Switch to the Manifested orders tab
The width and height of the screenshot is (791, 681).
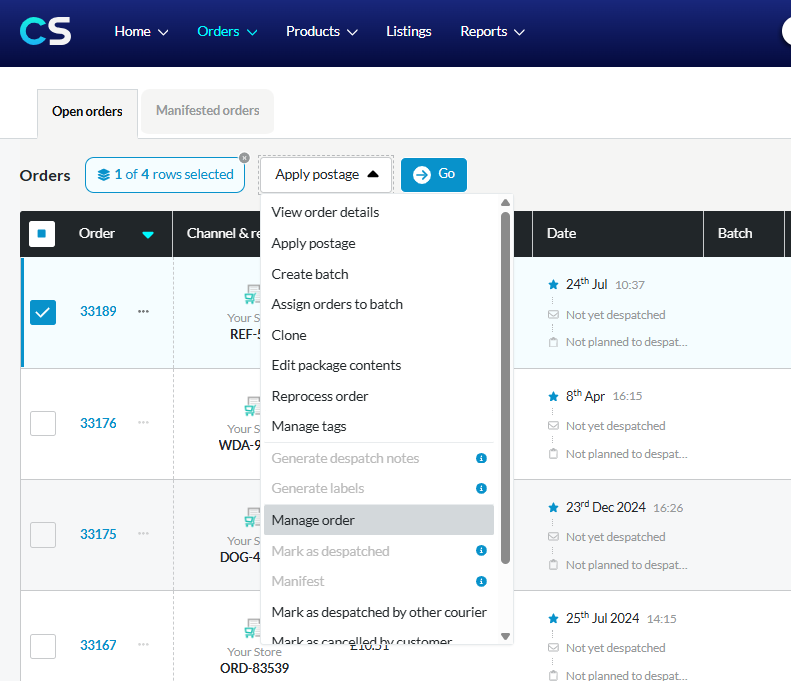pyautogui.click(x=207, y=111)
